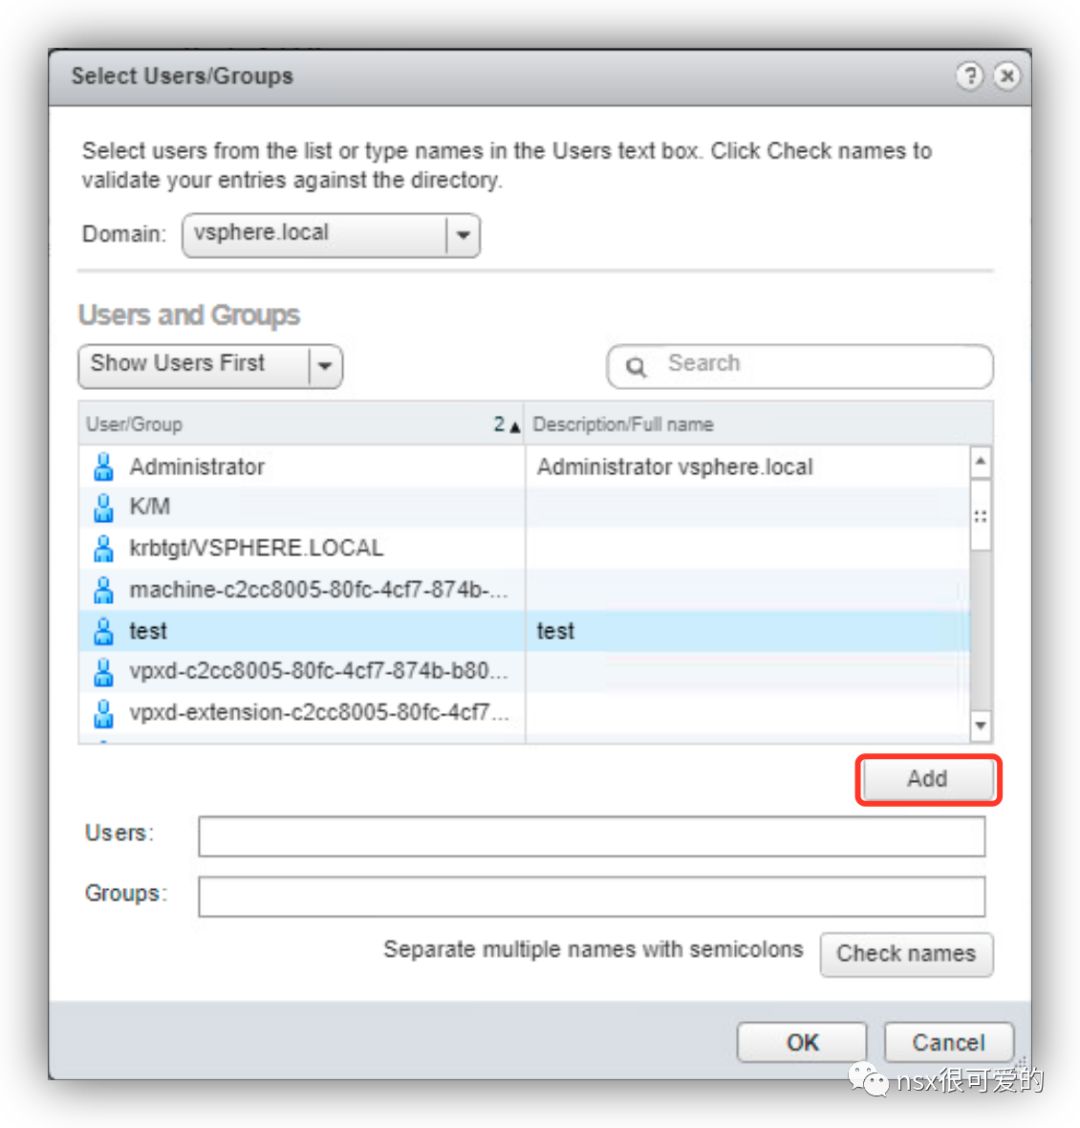Image resolution: width=1080 pixels, height=1128 pixels.
Task: Expand the Show Users First dropdown
Action: [210, 366]
